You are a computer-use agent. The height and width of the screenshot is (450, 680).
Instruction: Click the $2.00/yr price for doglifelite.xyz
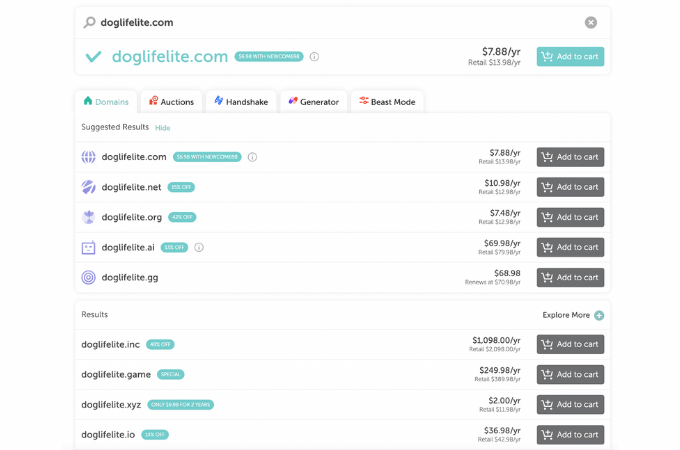pyautogui.click(x=504, y=401)
